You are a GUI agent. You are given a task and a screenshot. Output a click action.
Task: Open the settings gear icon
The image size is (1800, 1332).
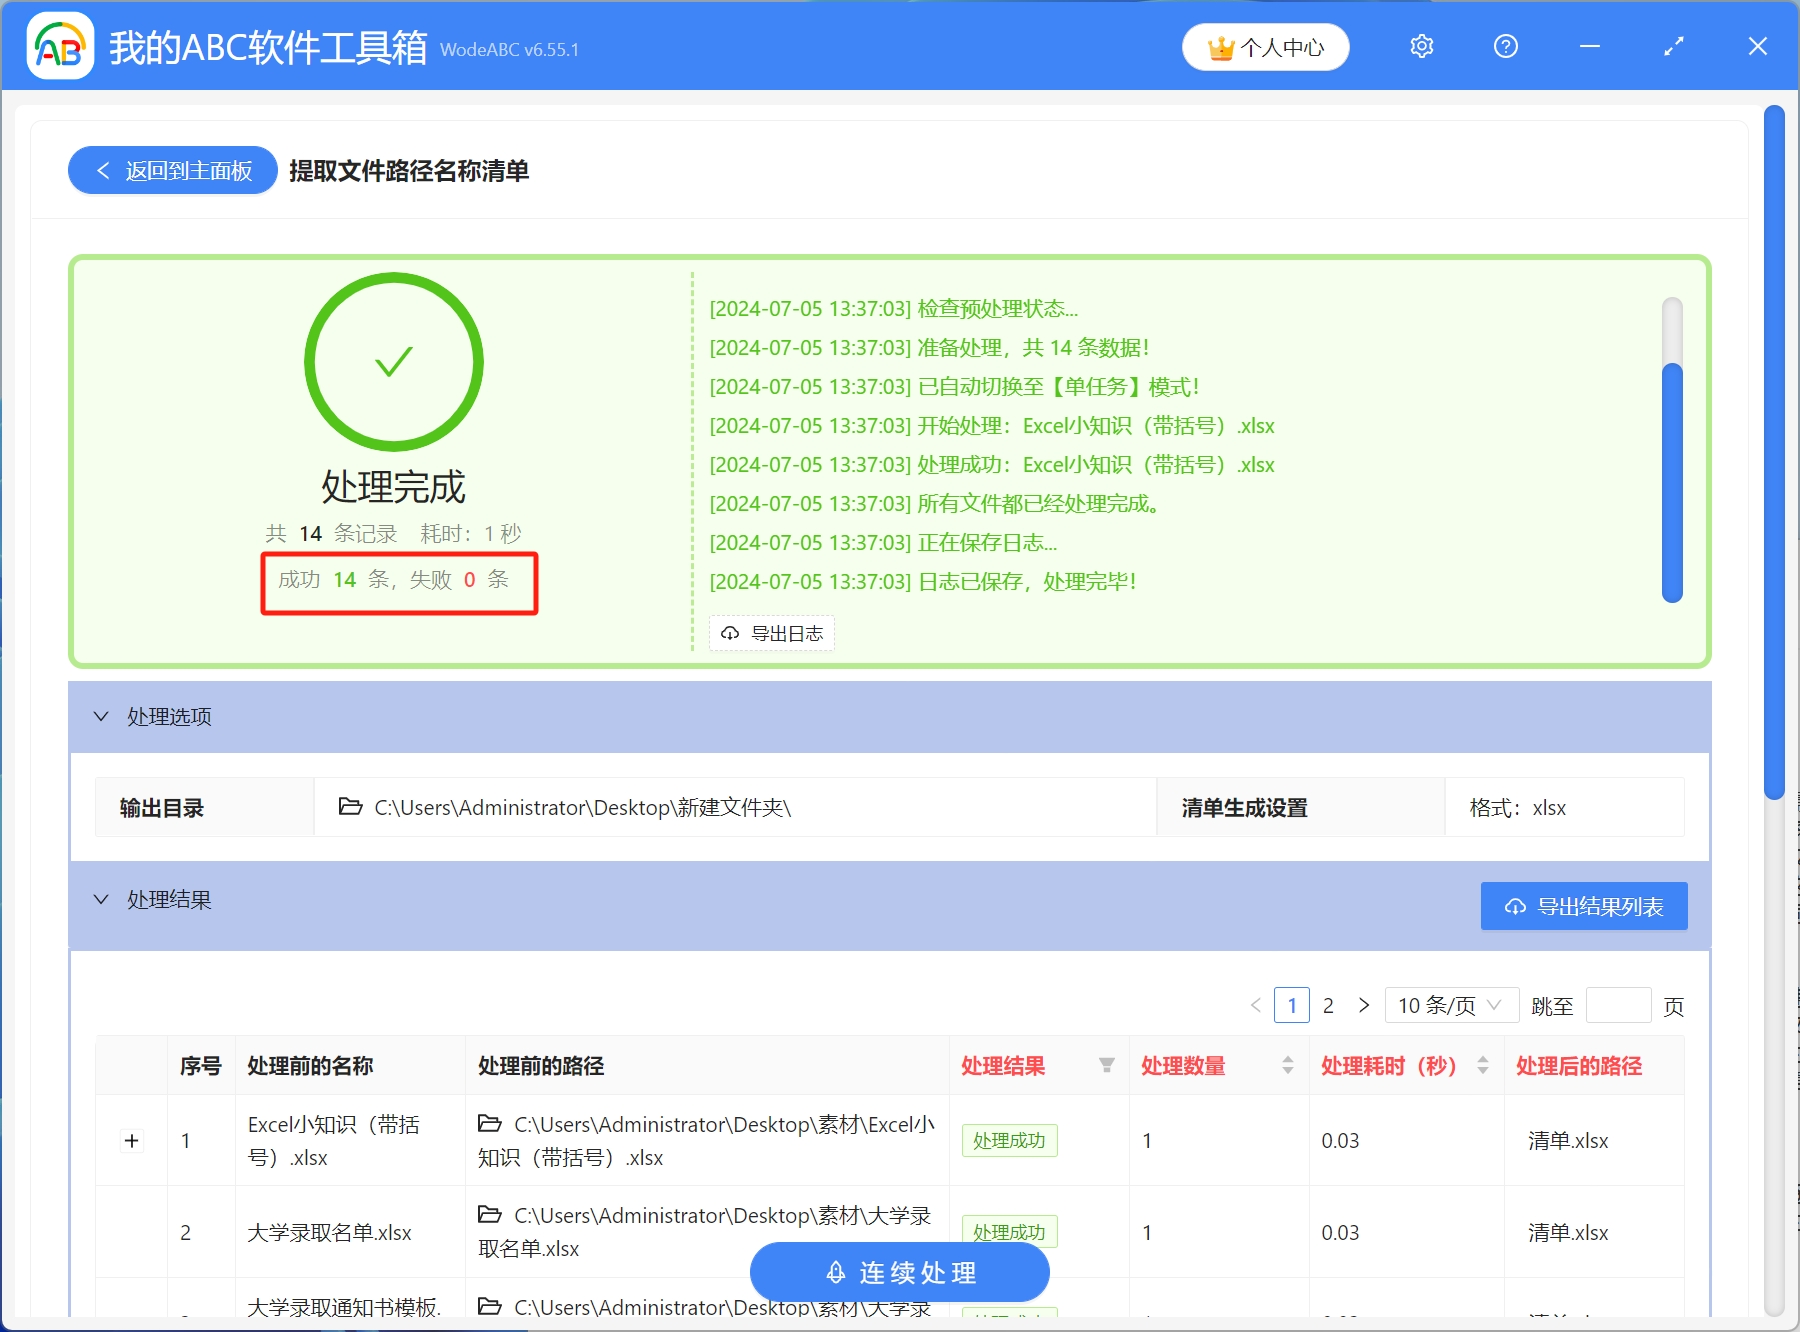tap(1421, 46)
